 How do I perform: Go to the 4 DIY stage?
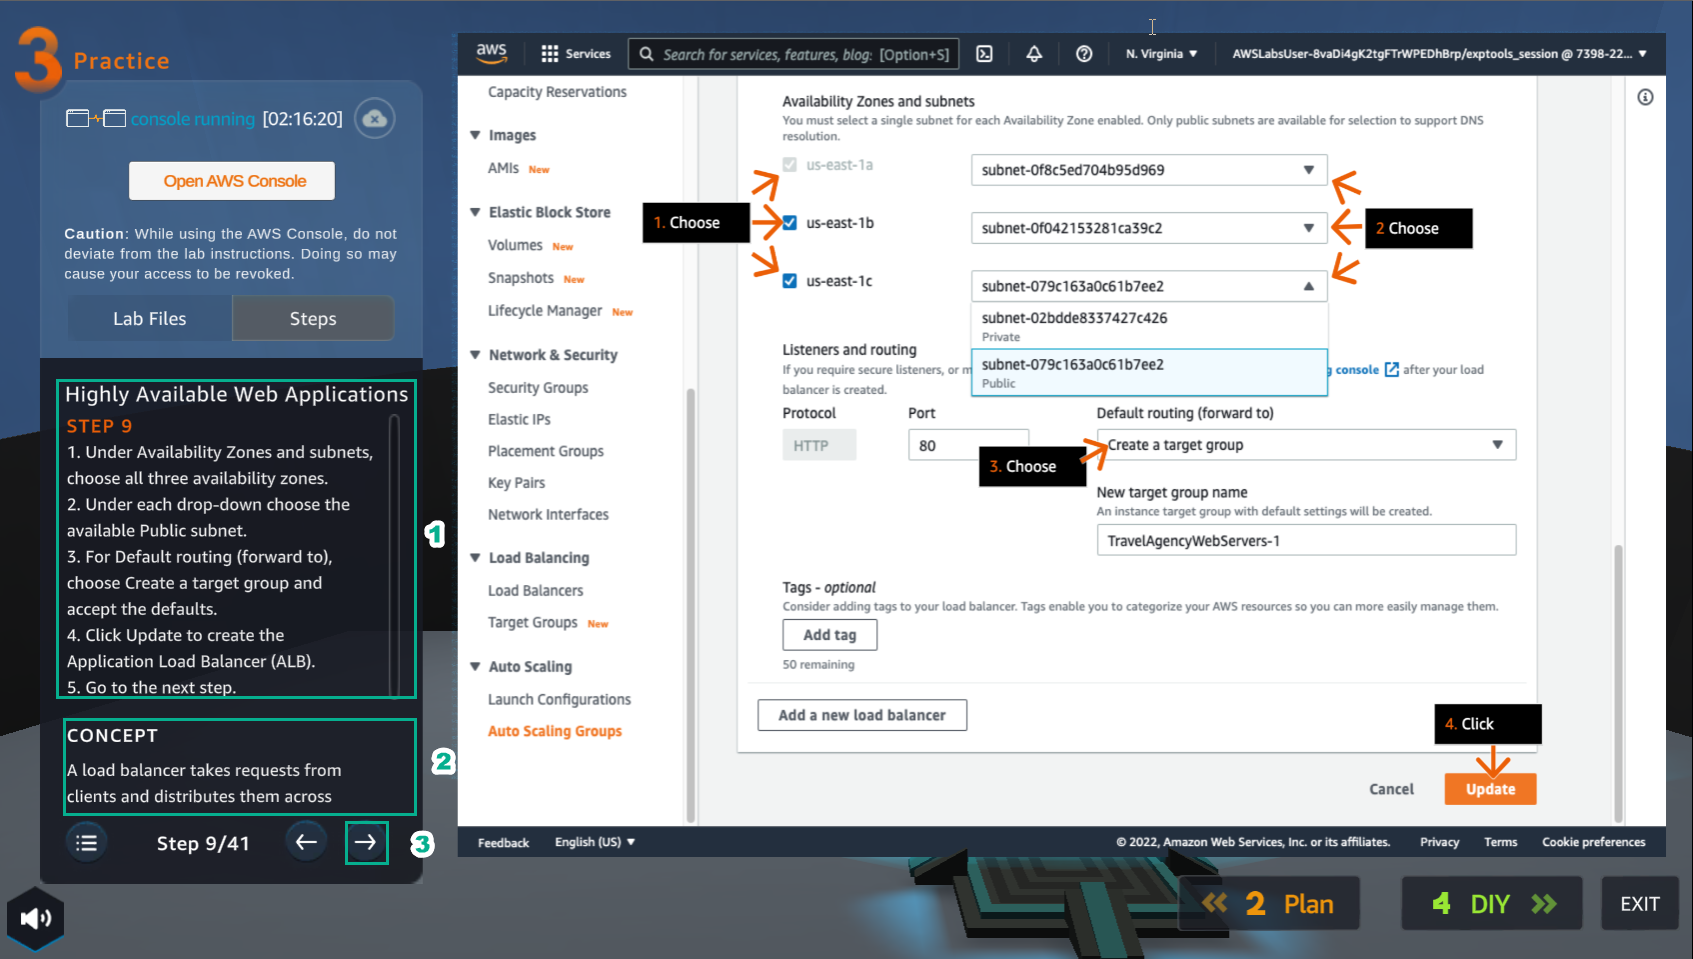pos(1492,904)
